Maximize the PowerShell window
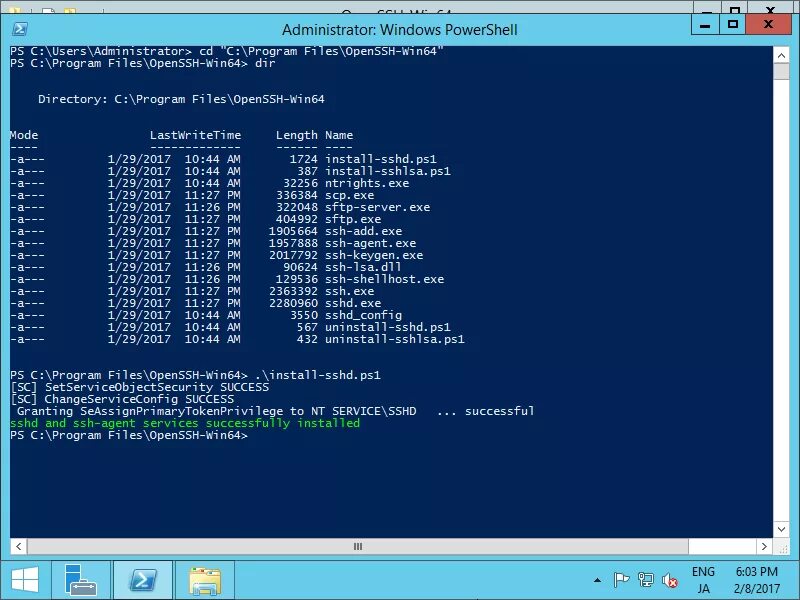This screenshot has height=600, width=800. 733,24
